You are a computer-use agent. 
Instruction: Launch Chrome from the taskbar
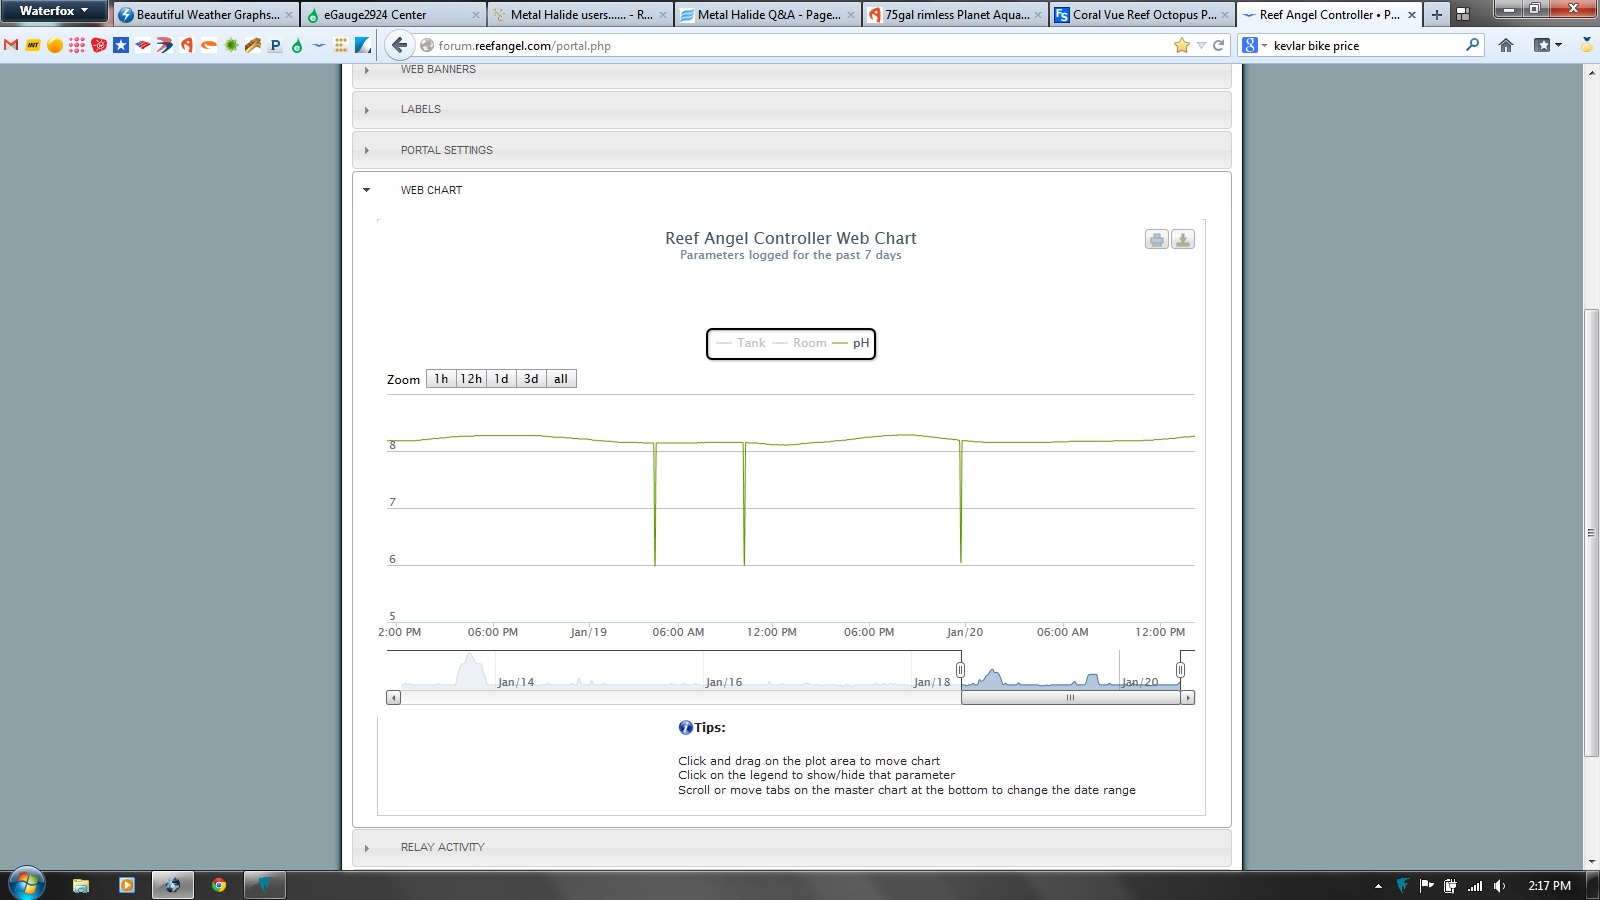tap(219, 885)
